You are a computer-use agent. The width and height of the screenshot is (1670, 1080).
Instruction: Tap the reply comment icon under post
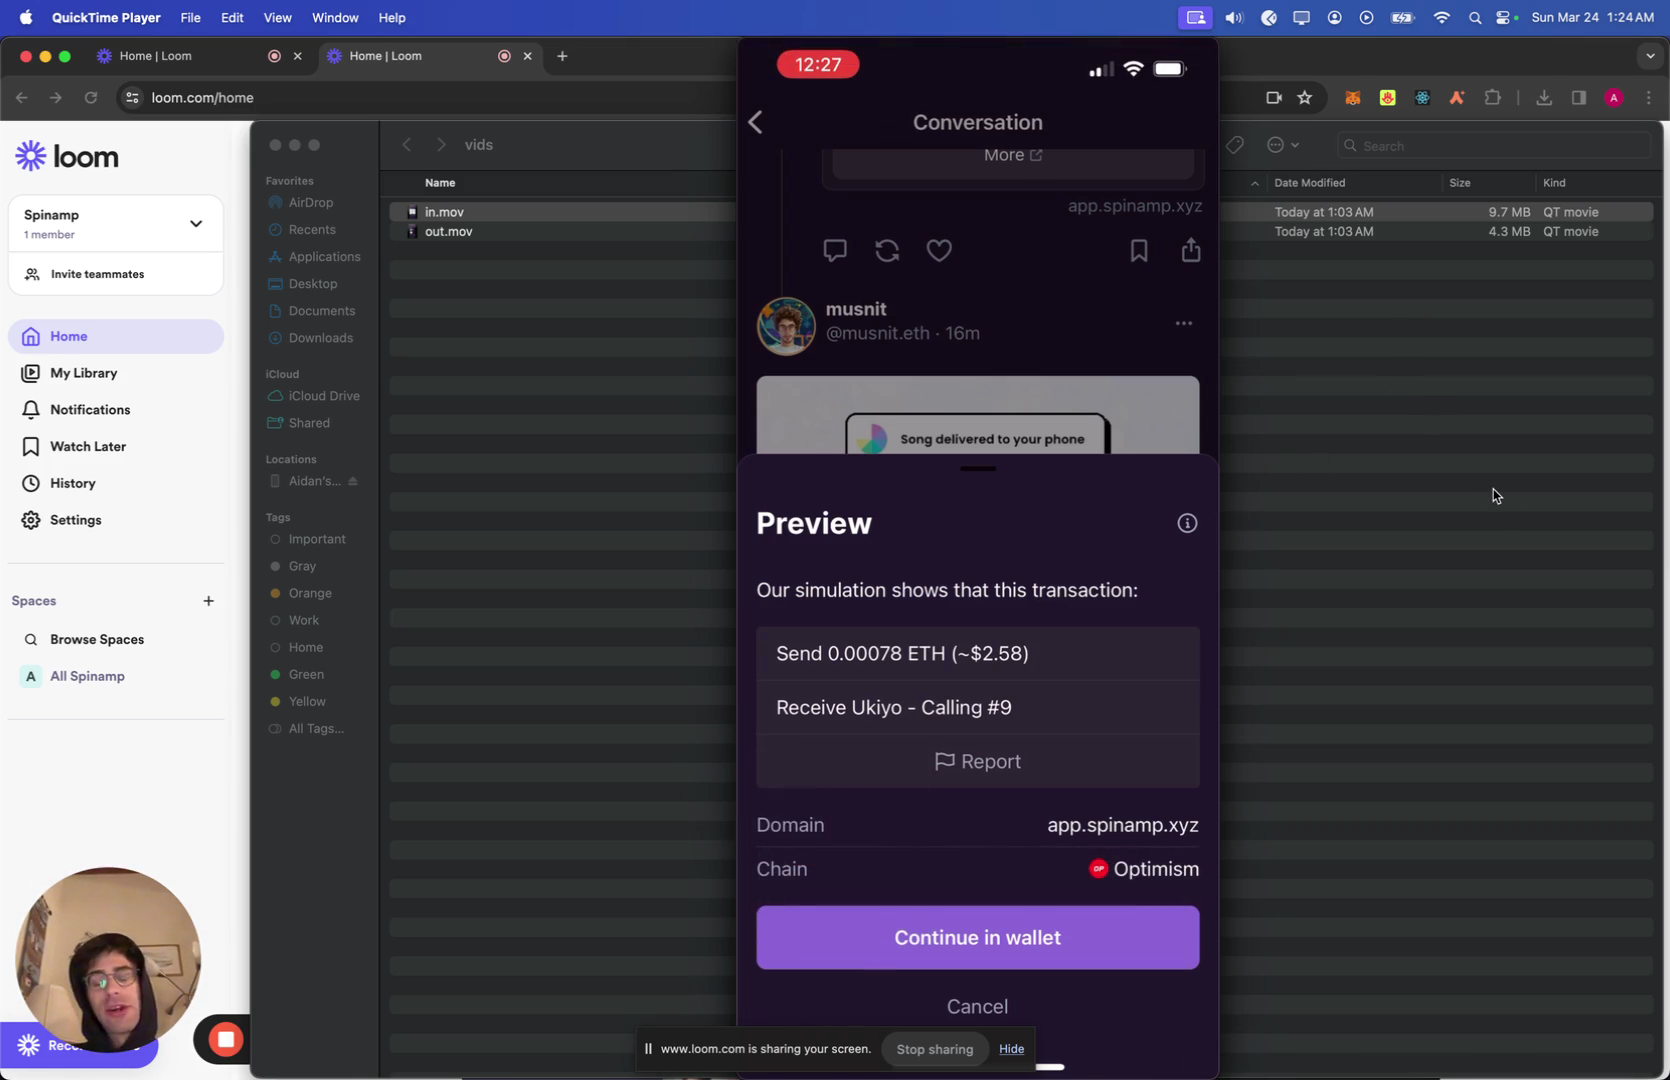(835, 250)
